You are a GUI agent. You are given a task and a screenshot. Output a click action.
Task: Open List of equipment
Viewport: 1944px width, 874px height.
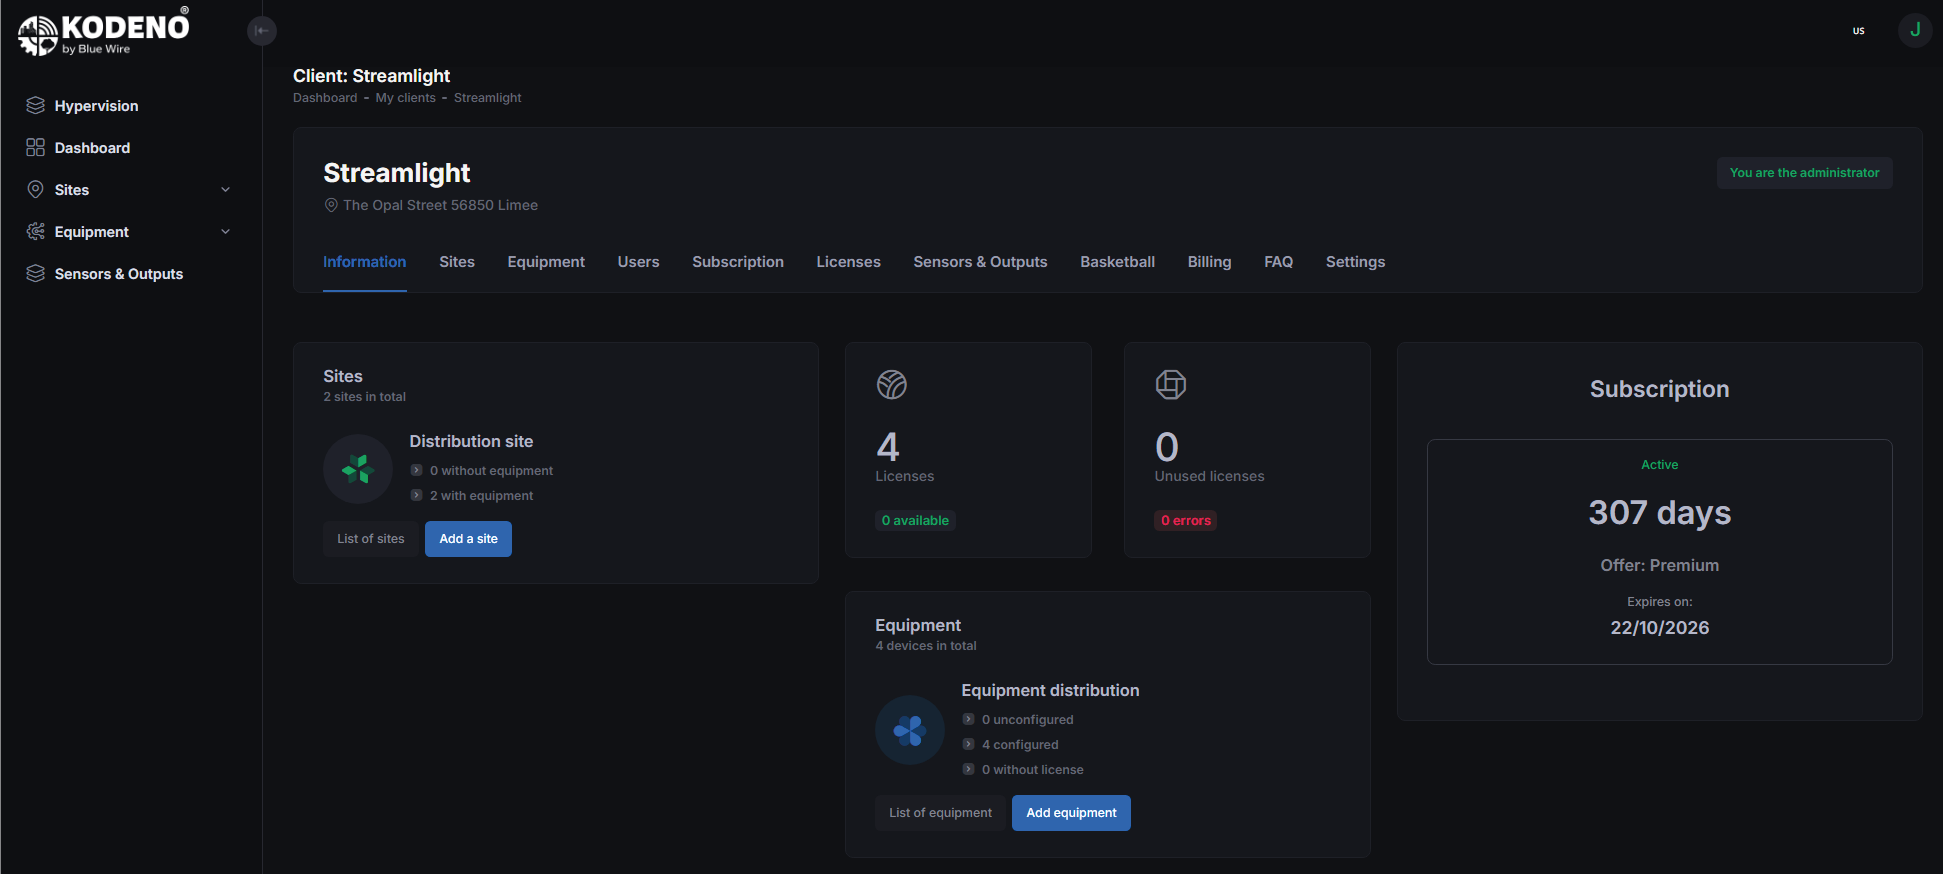click(940, 813)
